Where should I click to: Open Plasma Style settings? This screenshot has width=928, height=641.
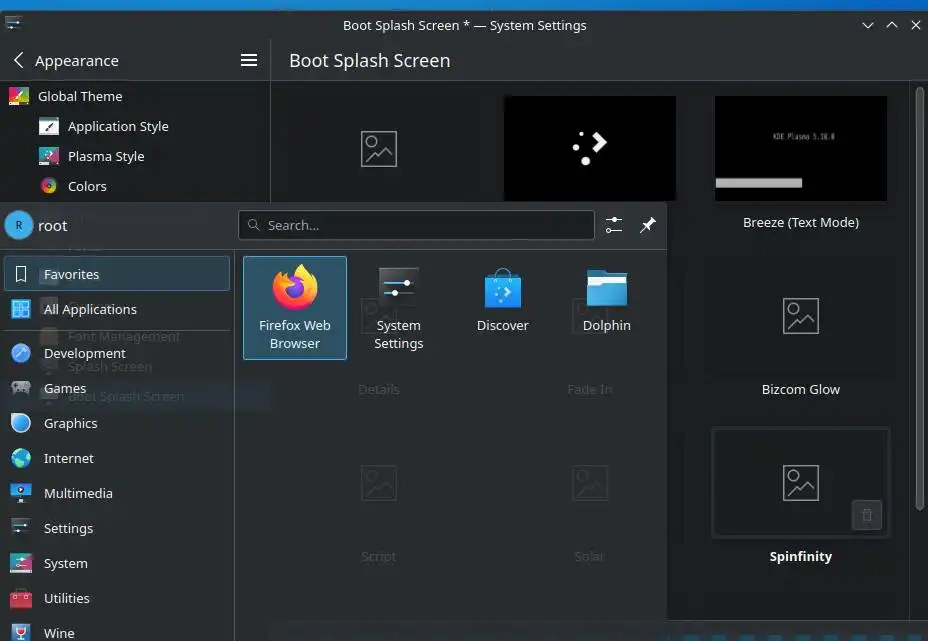(x=135, y=156)
